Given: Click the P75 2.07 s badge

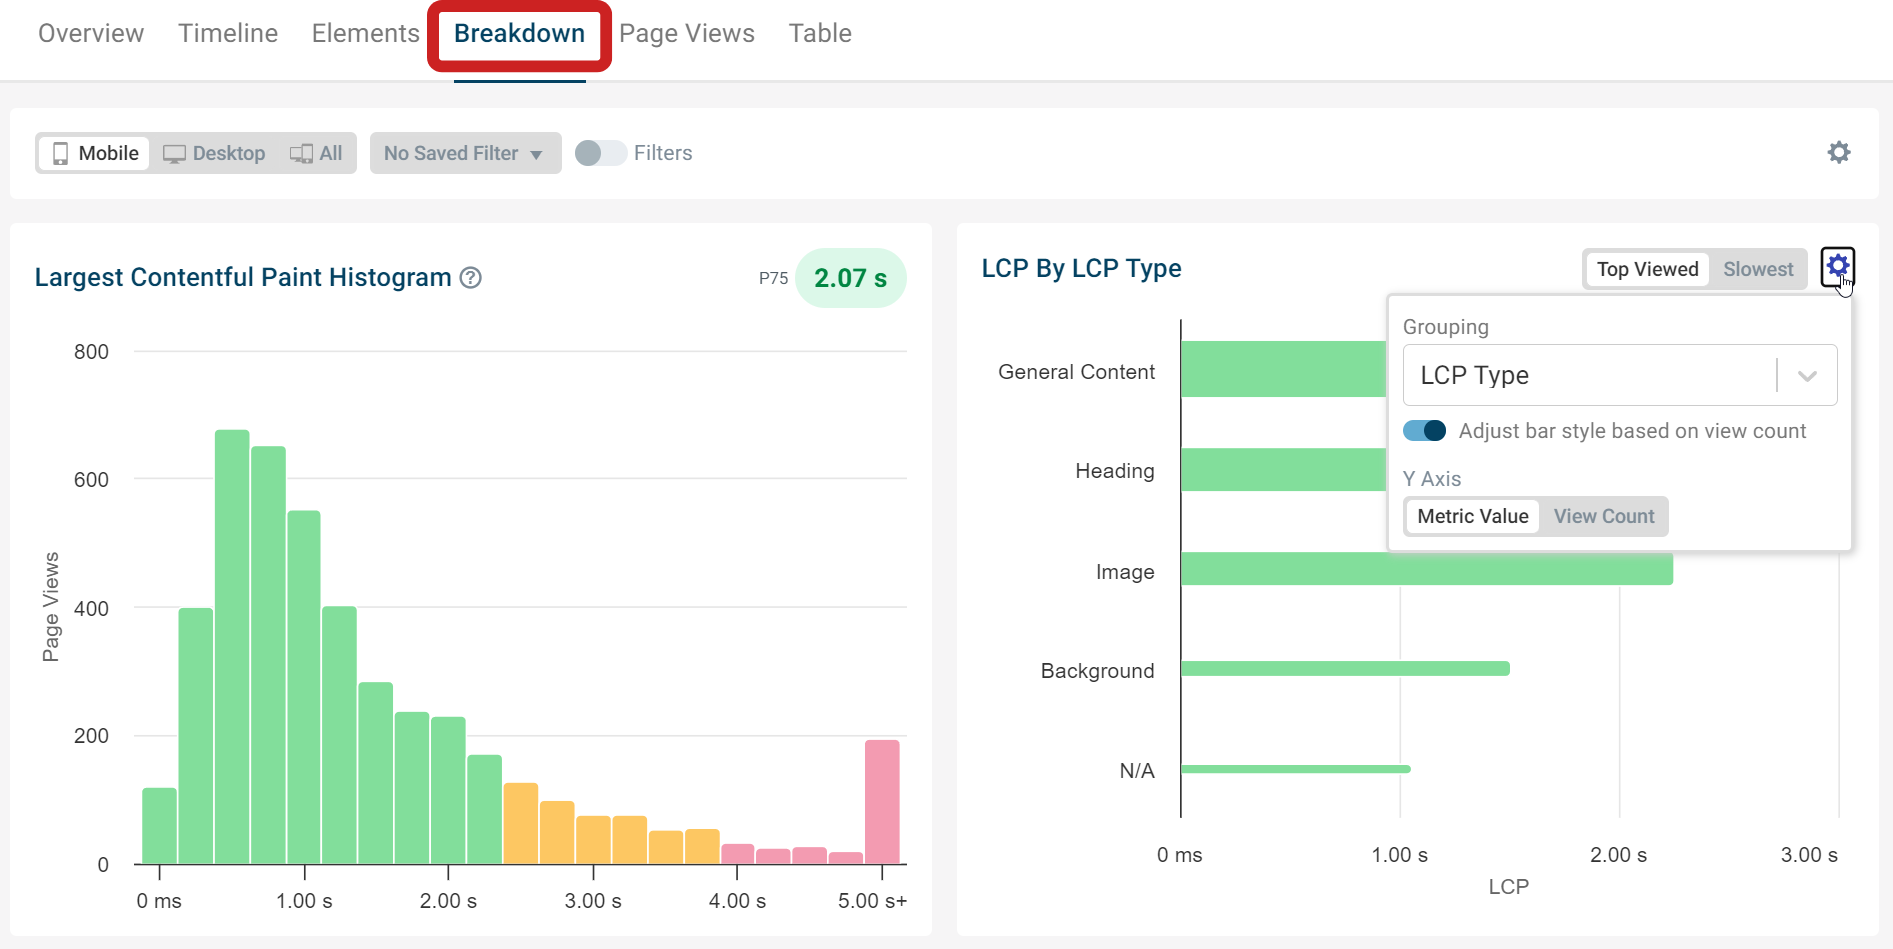Looking at the screenshot, I should click(x=850, y=278).
